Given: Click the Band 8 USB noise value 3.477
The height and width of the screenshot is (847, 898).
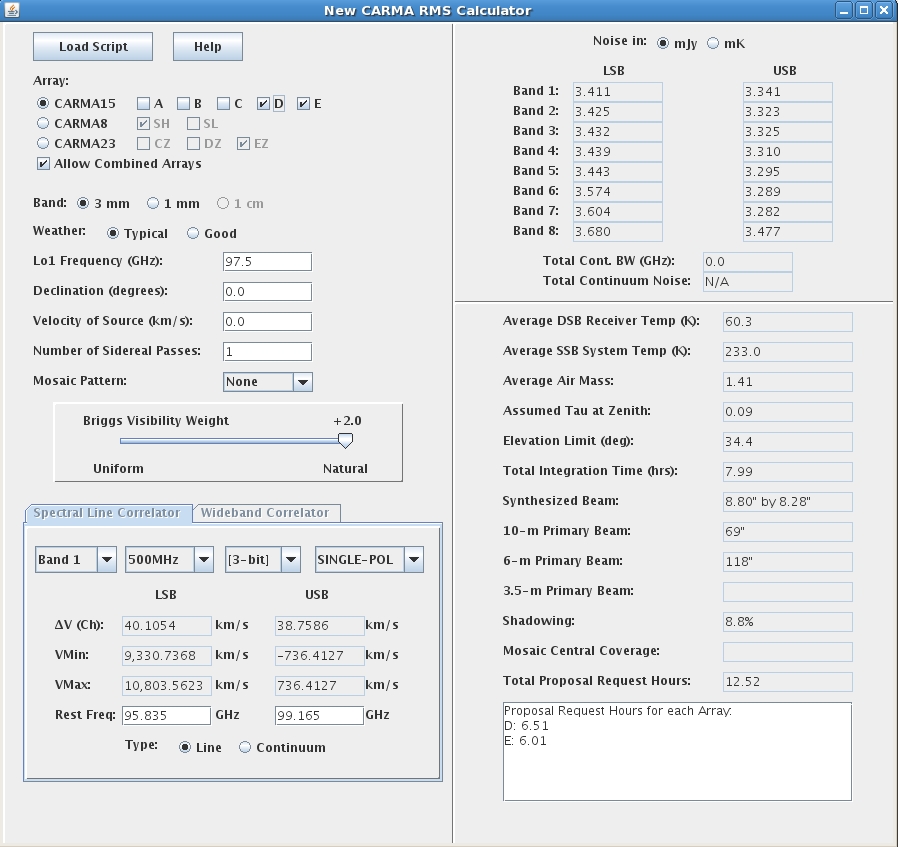Looking at the screenshot, I should (x=787, y=232).
